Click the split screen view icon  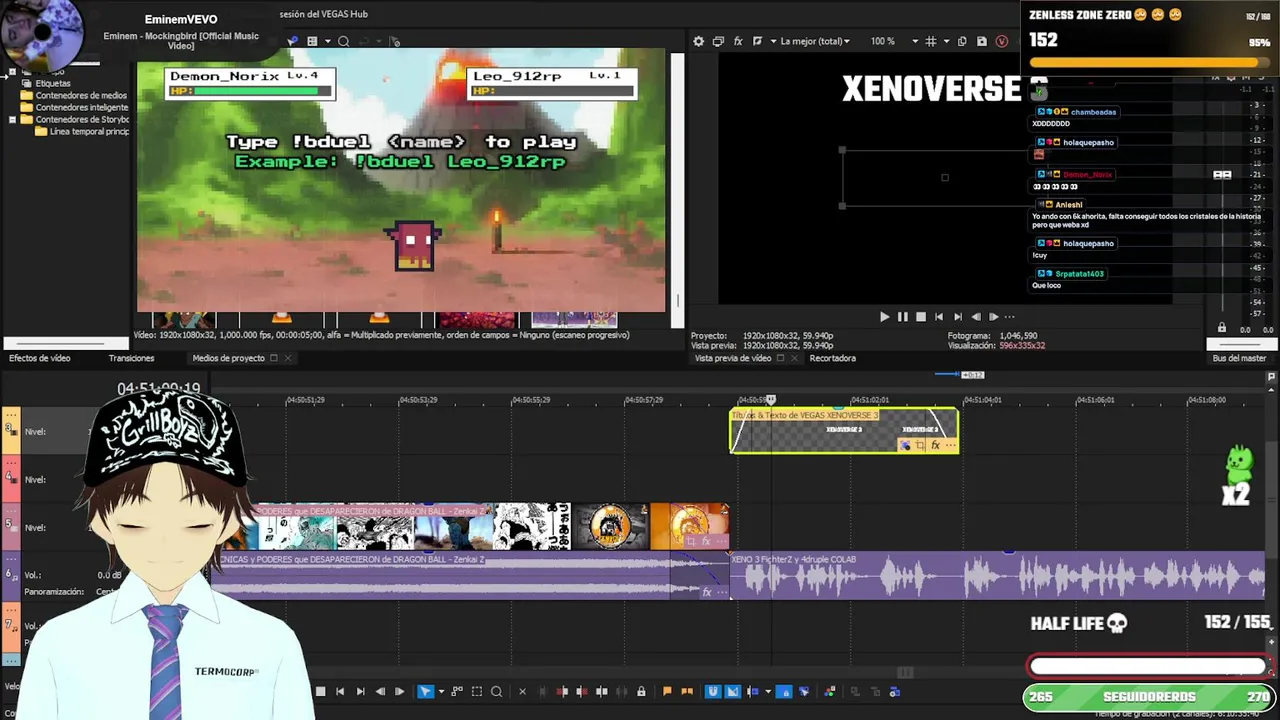click(757, 41)
